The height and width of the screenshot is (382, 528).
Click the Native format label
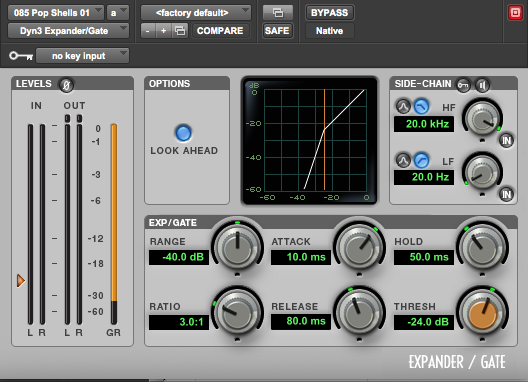click(x=329, y=31)
